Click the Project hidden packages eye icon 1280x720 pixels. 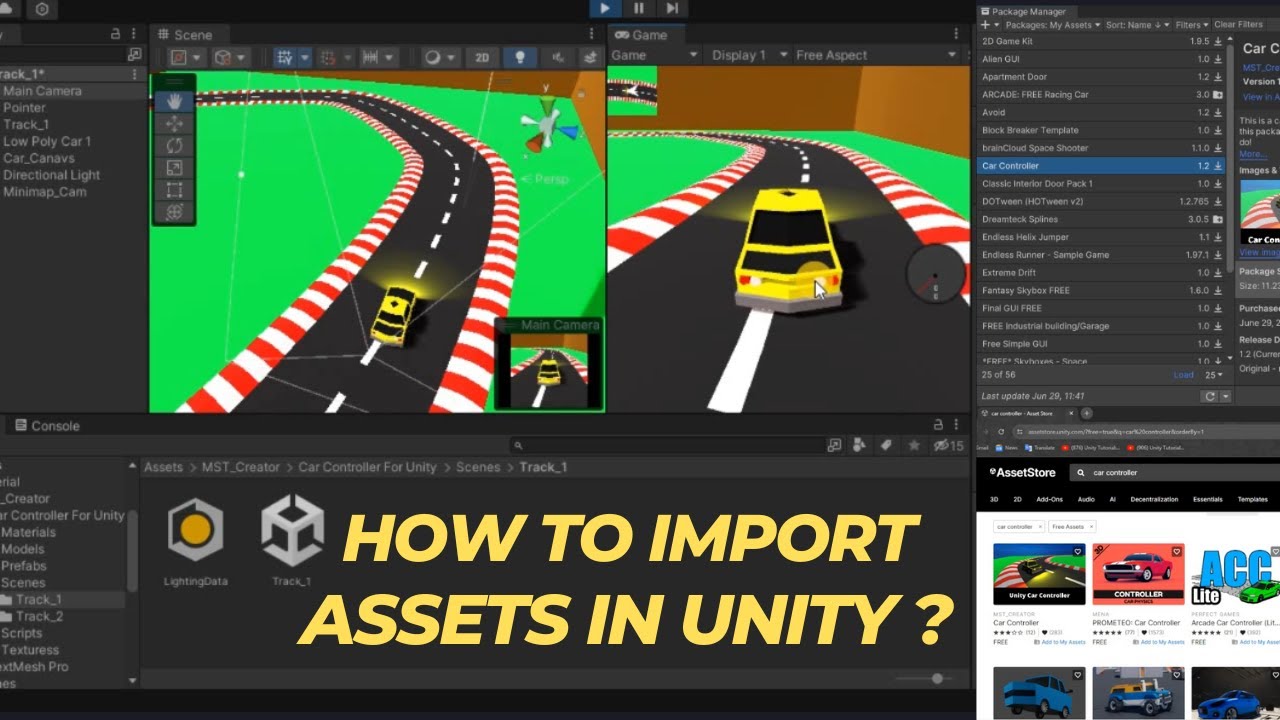(x=947, y=446)
